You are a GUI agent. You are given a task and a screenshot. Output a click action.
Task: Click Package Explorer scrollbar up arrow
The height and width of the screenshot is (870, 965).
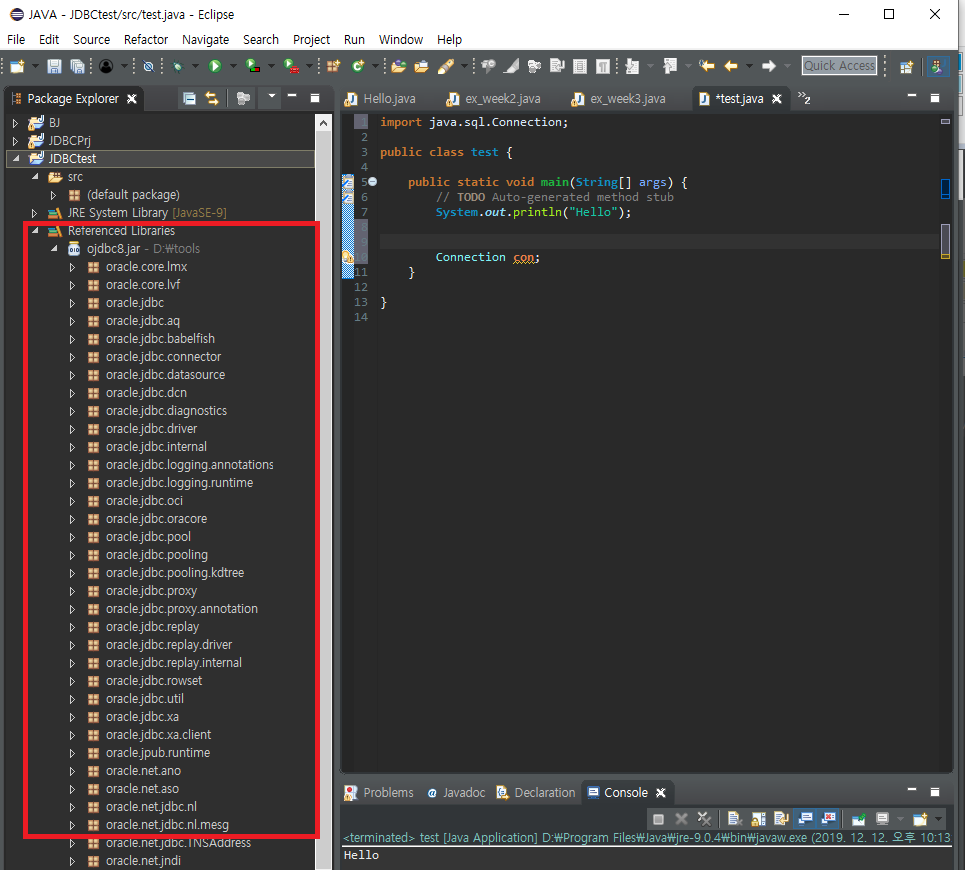pyautogui.click(x=323, y=123)
